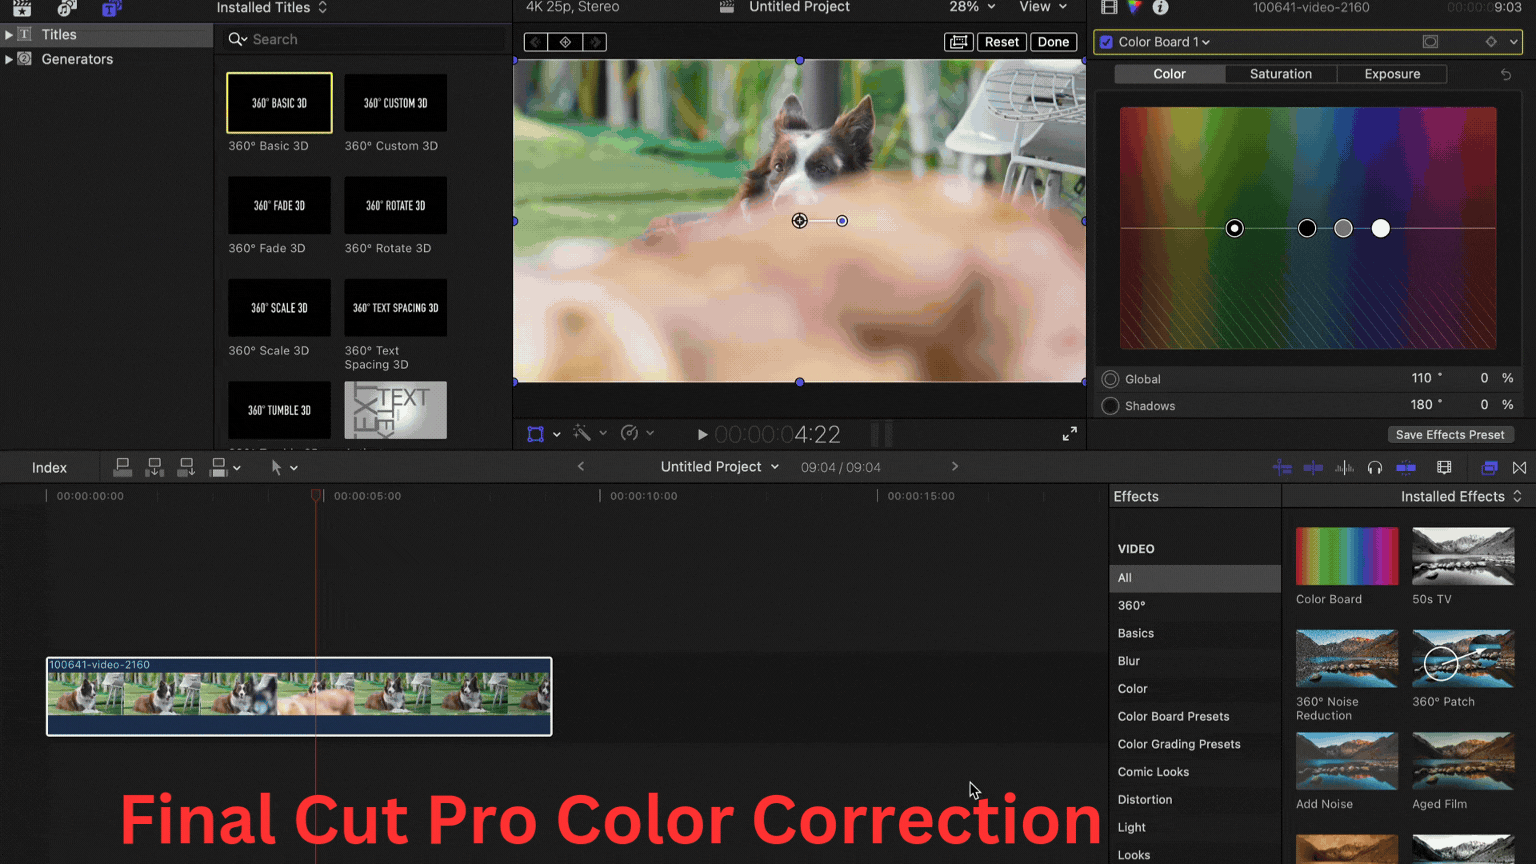Viewport: 1536px width, 864px height.
Task: Open the Info inspector icon
Action: [x=1160, y=7]
